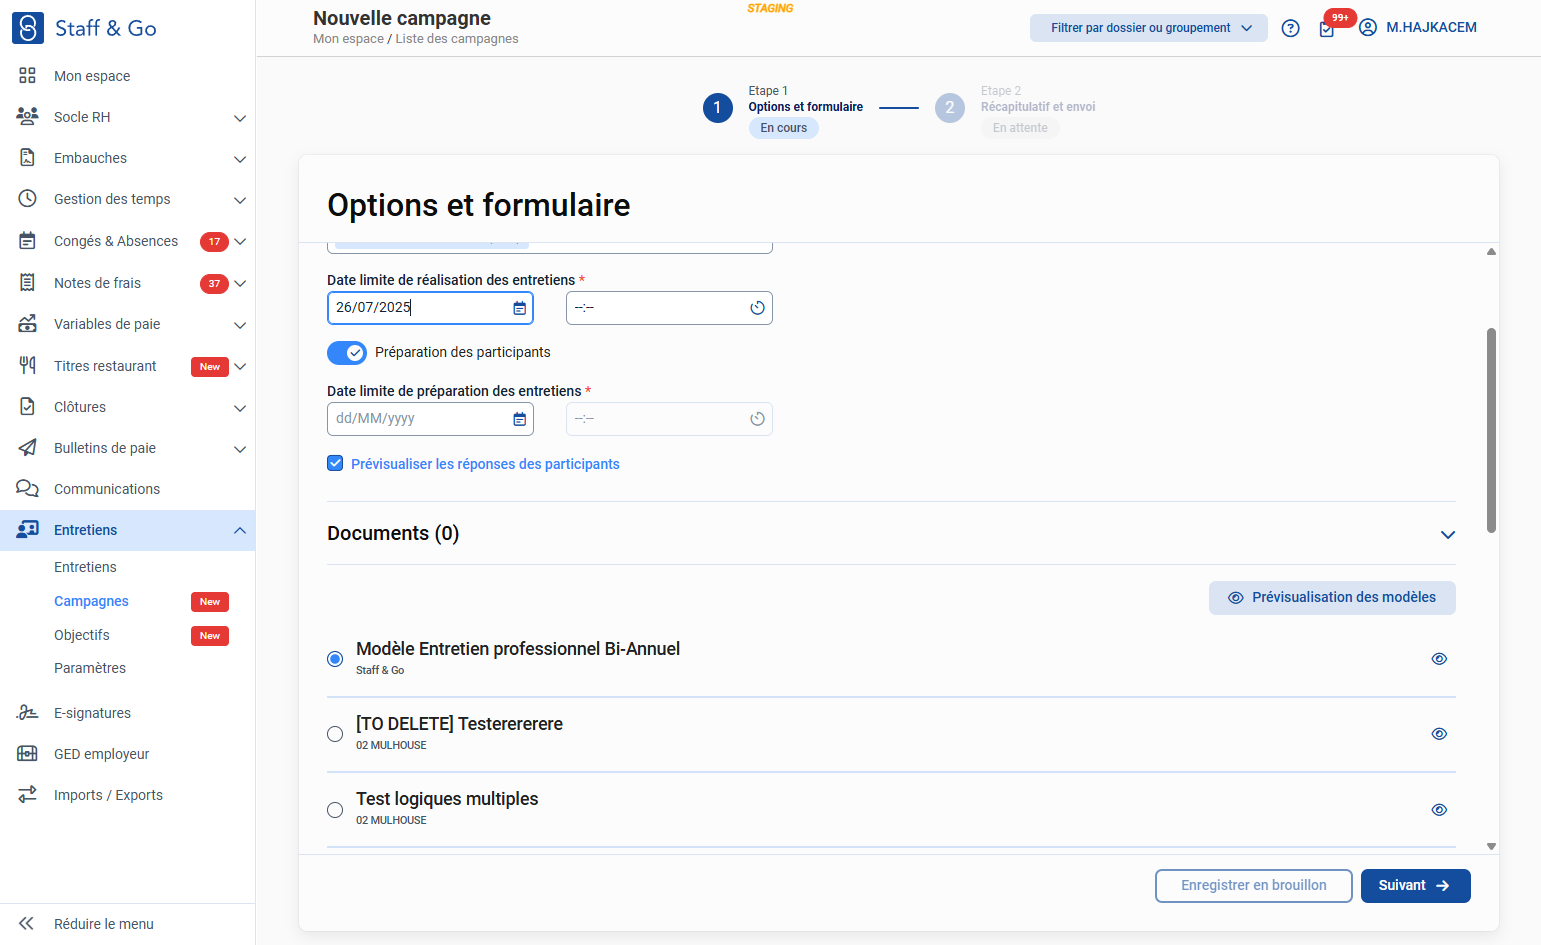Click Prévisualisation des modèles button
Image resolution: width=1541 pixels, height=945 pixels.
coord(1332,598)
